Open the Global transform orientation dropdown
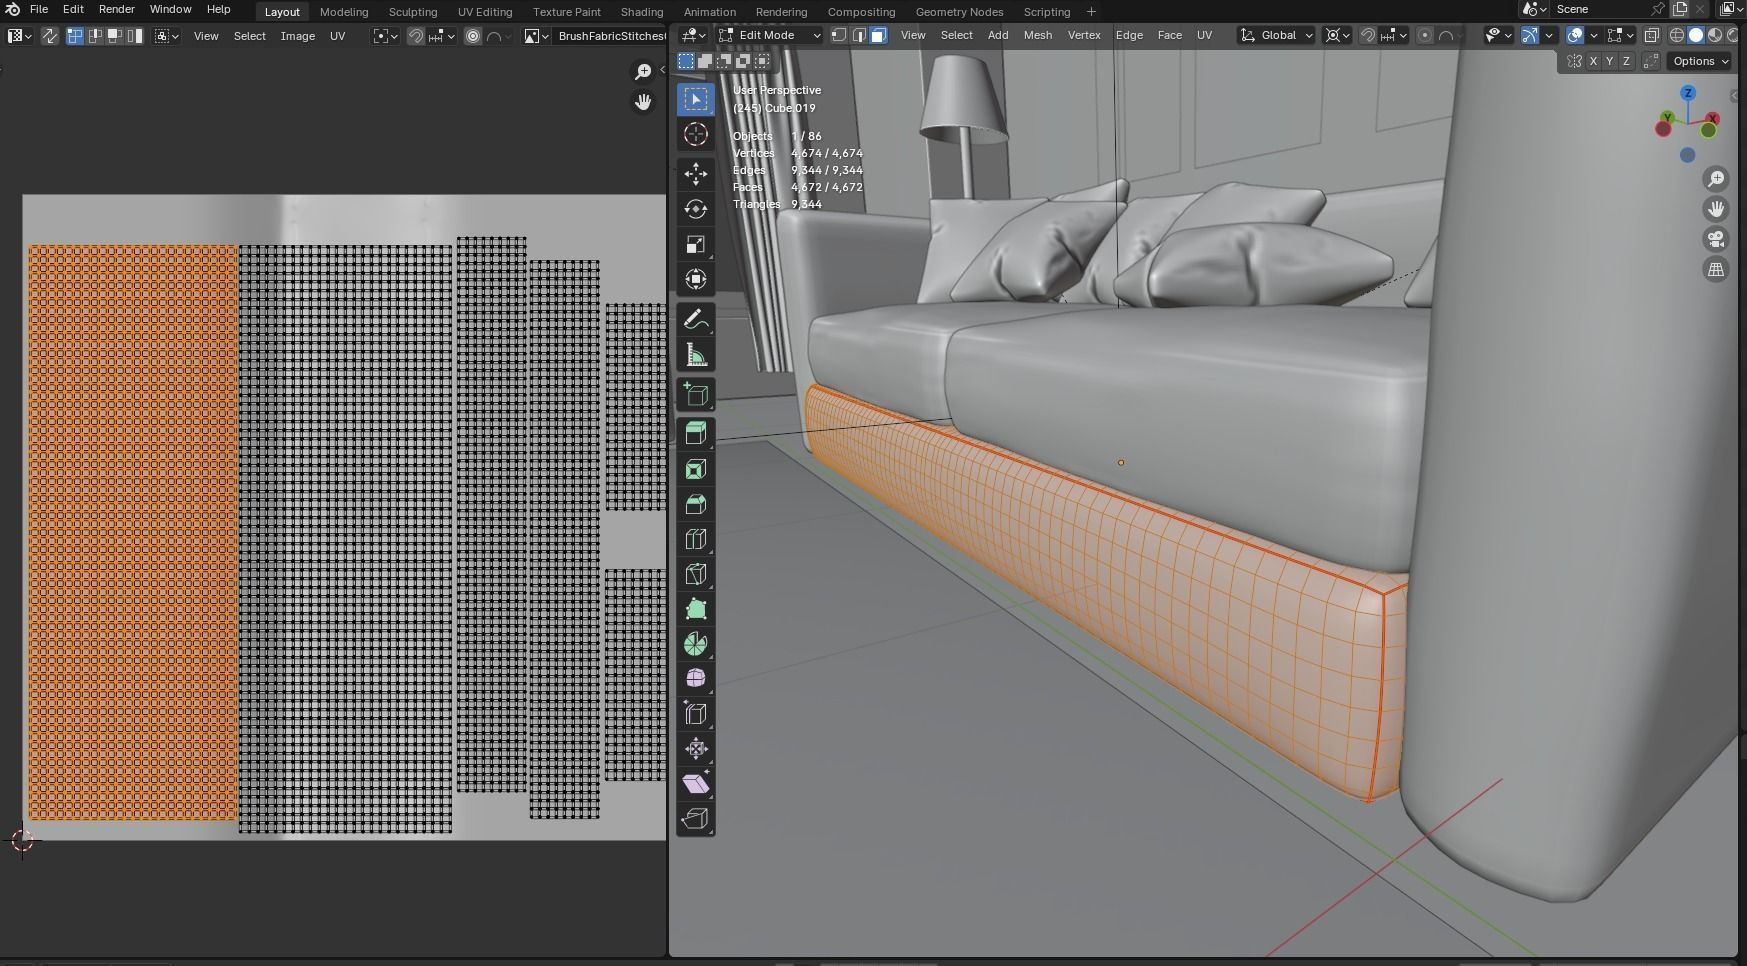 point(1276,35)
